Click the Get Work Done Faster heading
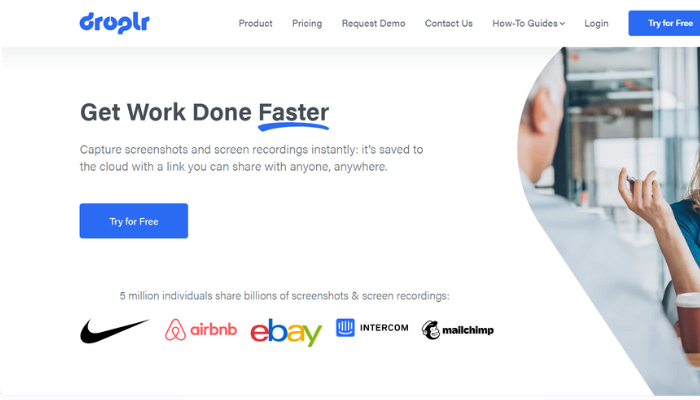The width and height of the screenshot is (700, 400). (x=204, y=112)
